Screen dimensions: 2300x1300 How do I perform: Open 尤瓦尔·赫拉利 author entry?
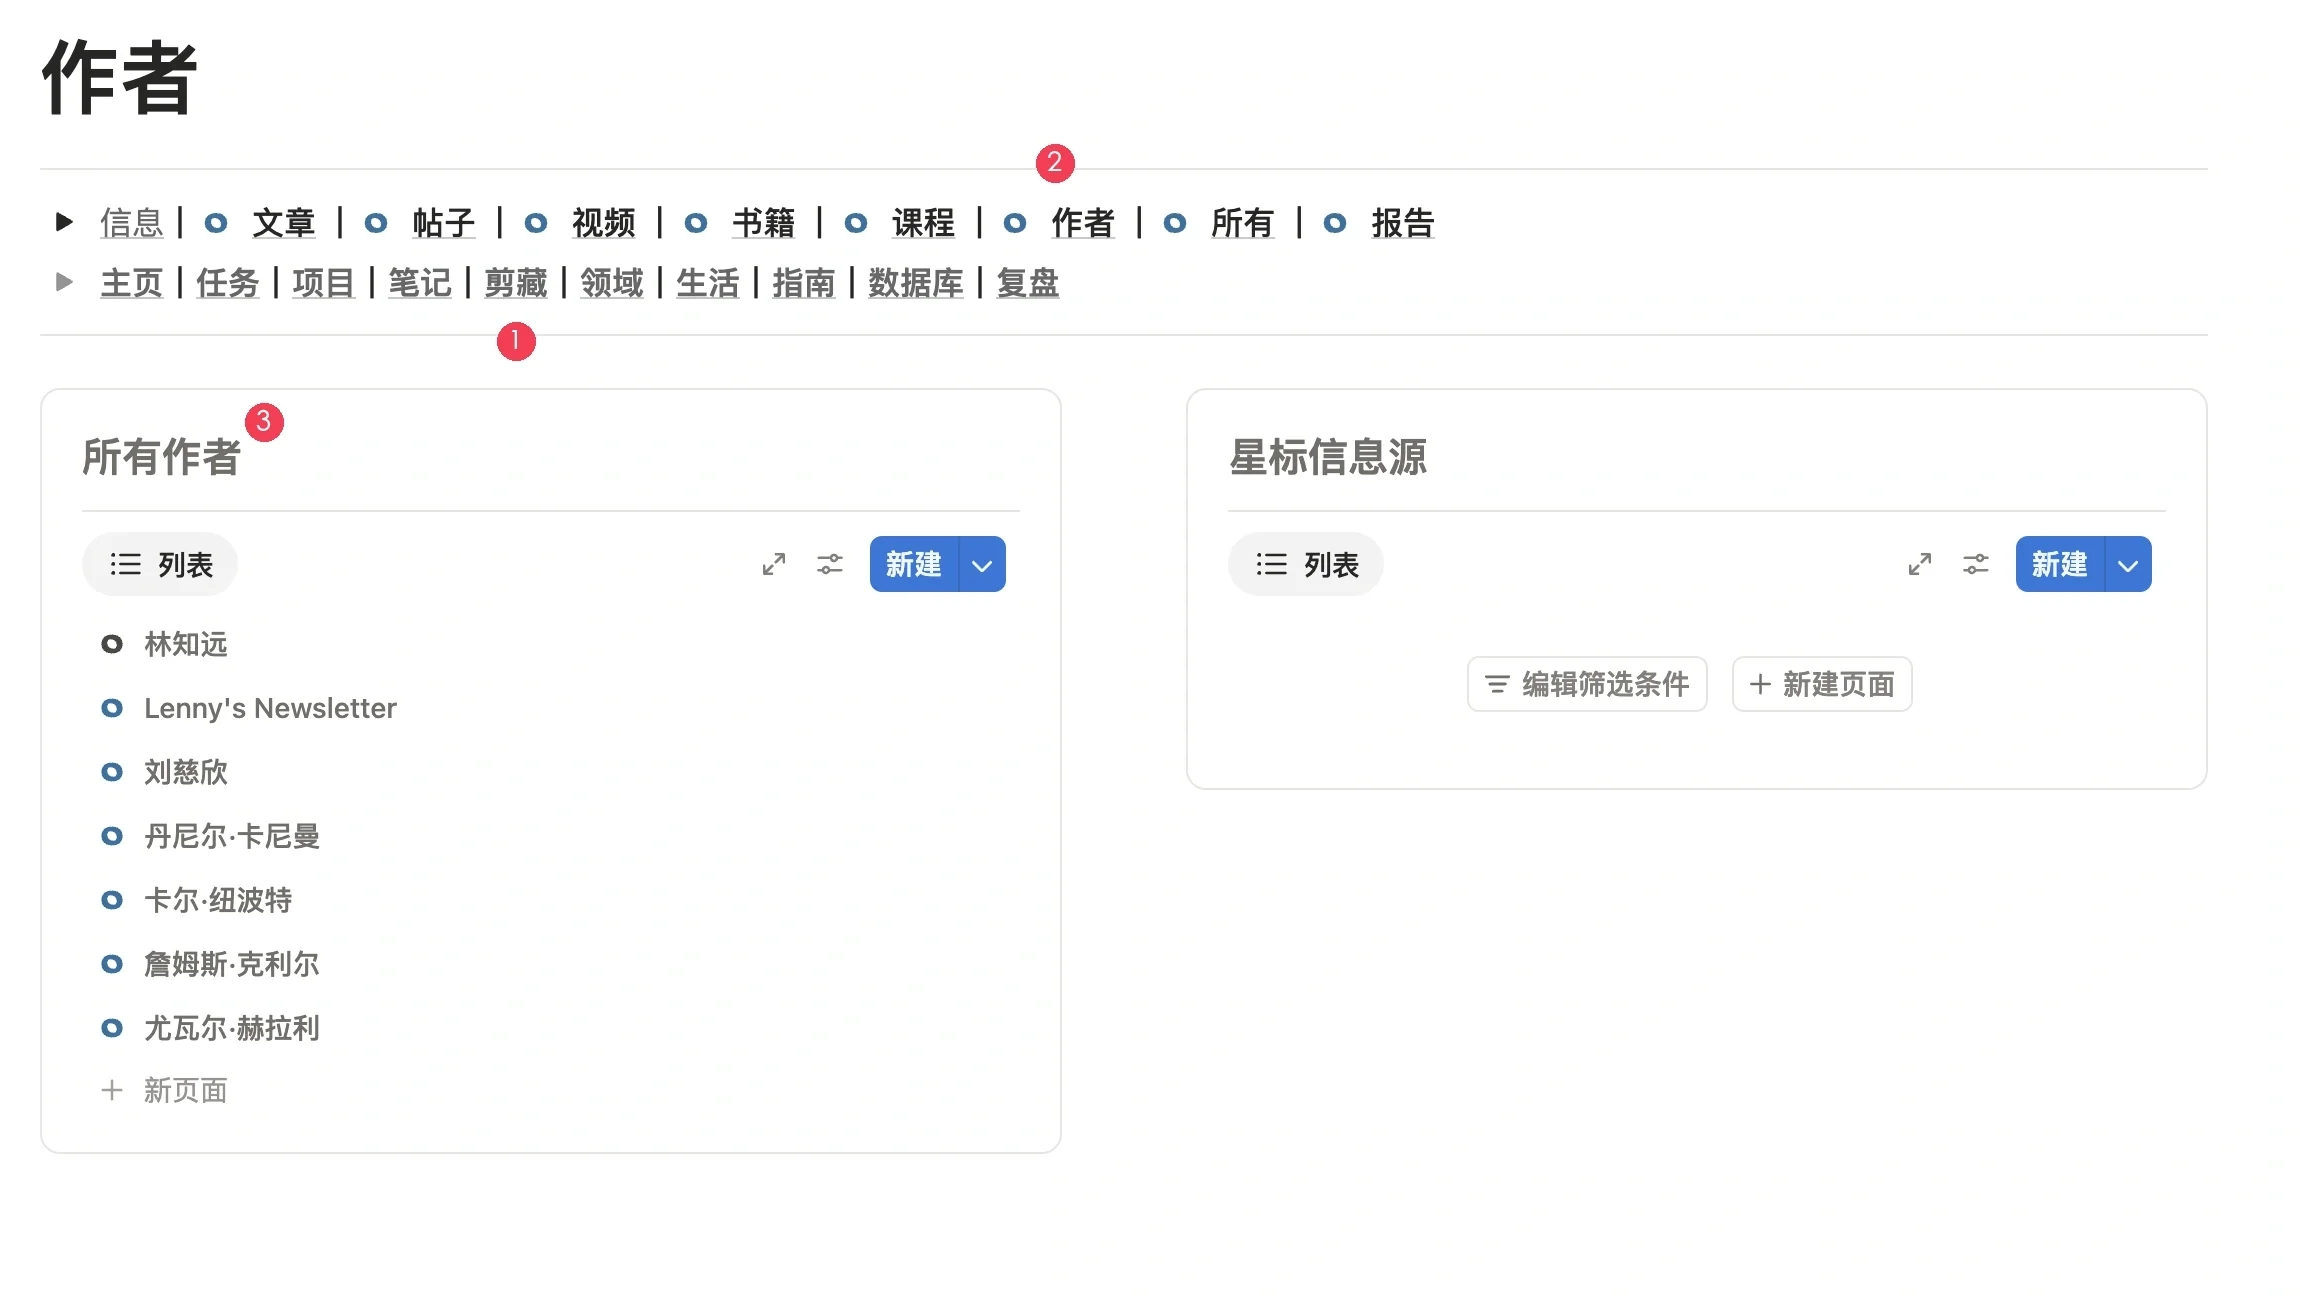tap(232, 1028)
